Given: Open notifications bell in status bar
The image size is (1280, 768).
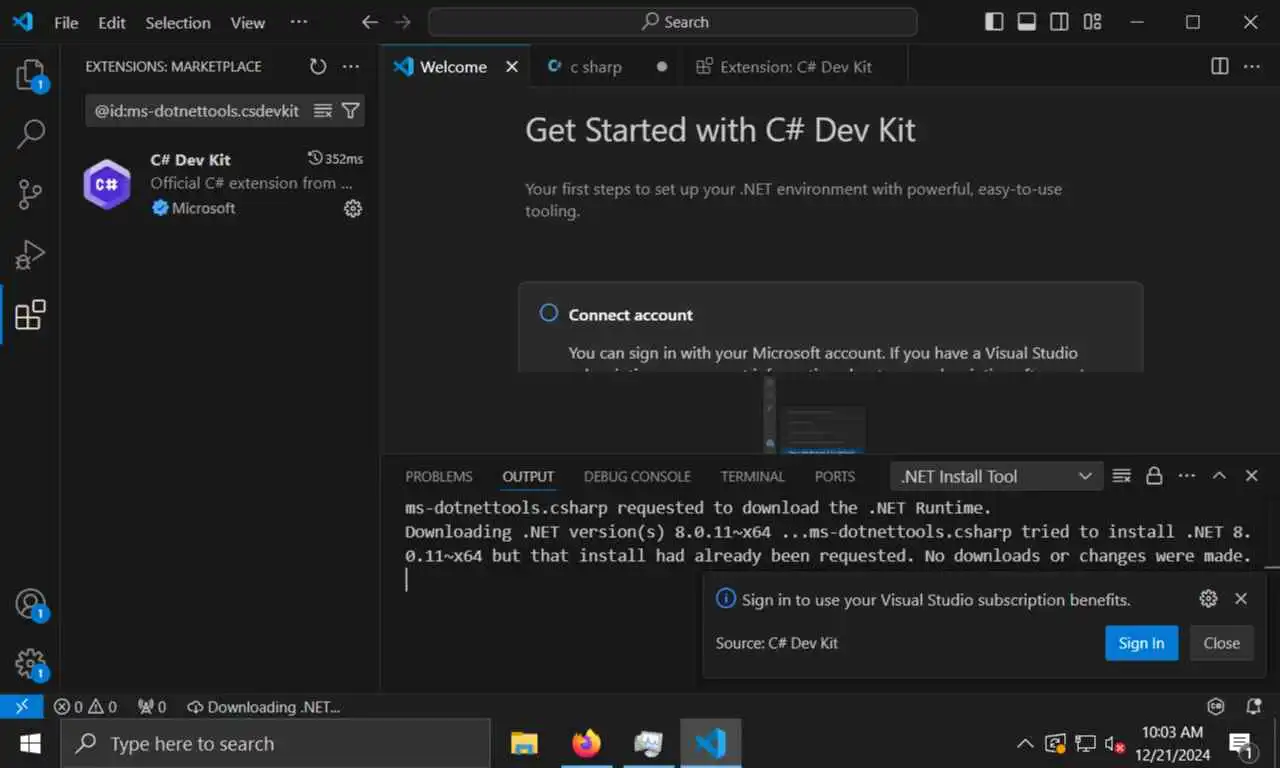Looking at the screenshot, I should click(x=1253, y=707).
